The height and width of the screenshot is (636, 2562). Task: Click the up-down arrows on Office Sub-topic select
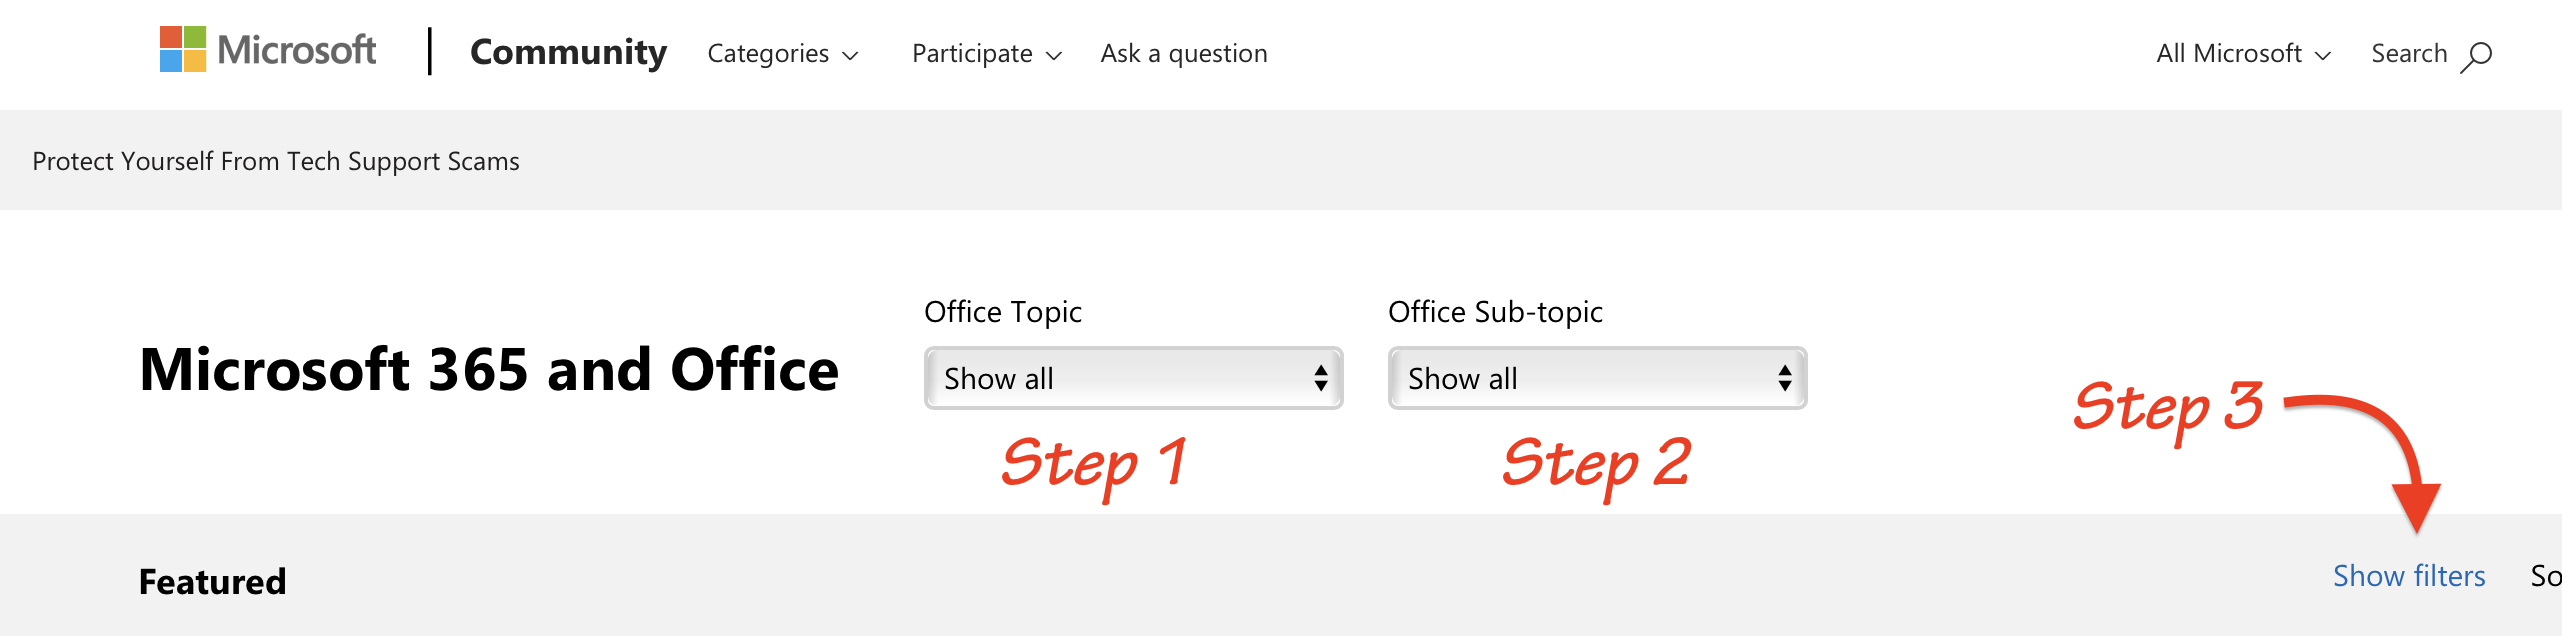click(x=1784, y=378)
